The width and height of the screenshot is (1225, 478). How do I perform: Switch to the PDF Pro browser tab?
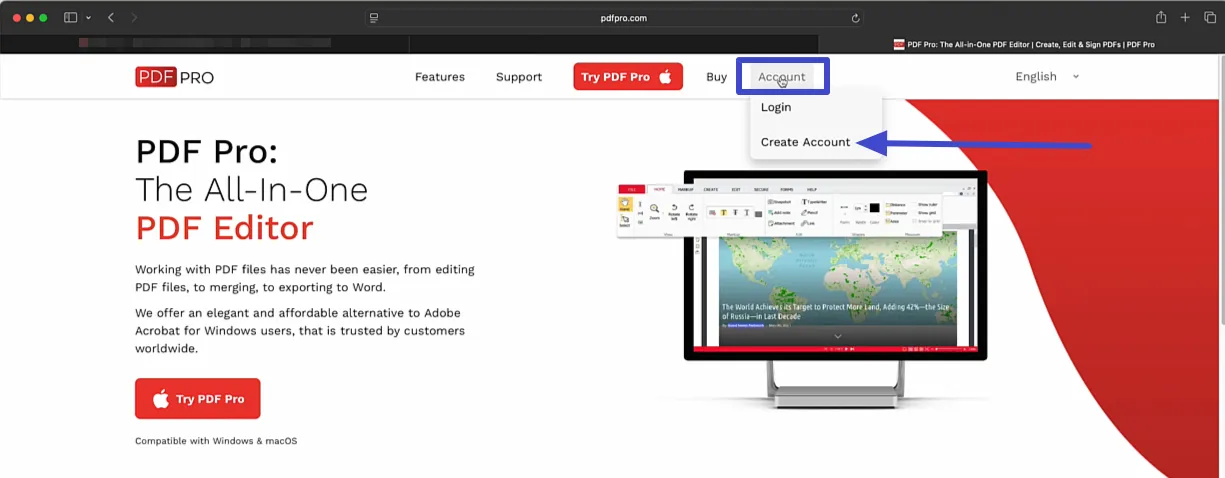[1022, 44]
